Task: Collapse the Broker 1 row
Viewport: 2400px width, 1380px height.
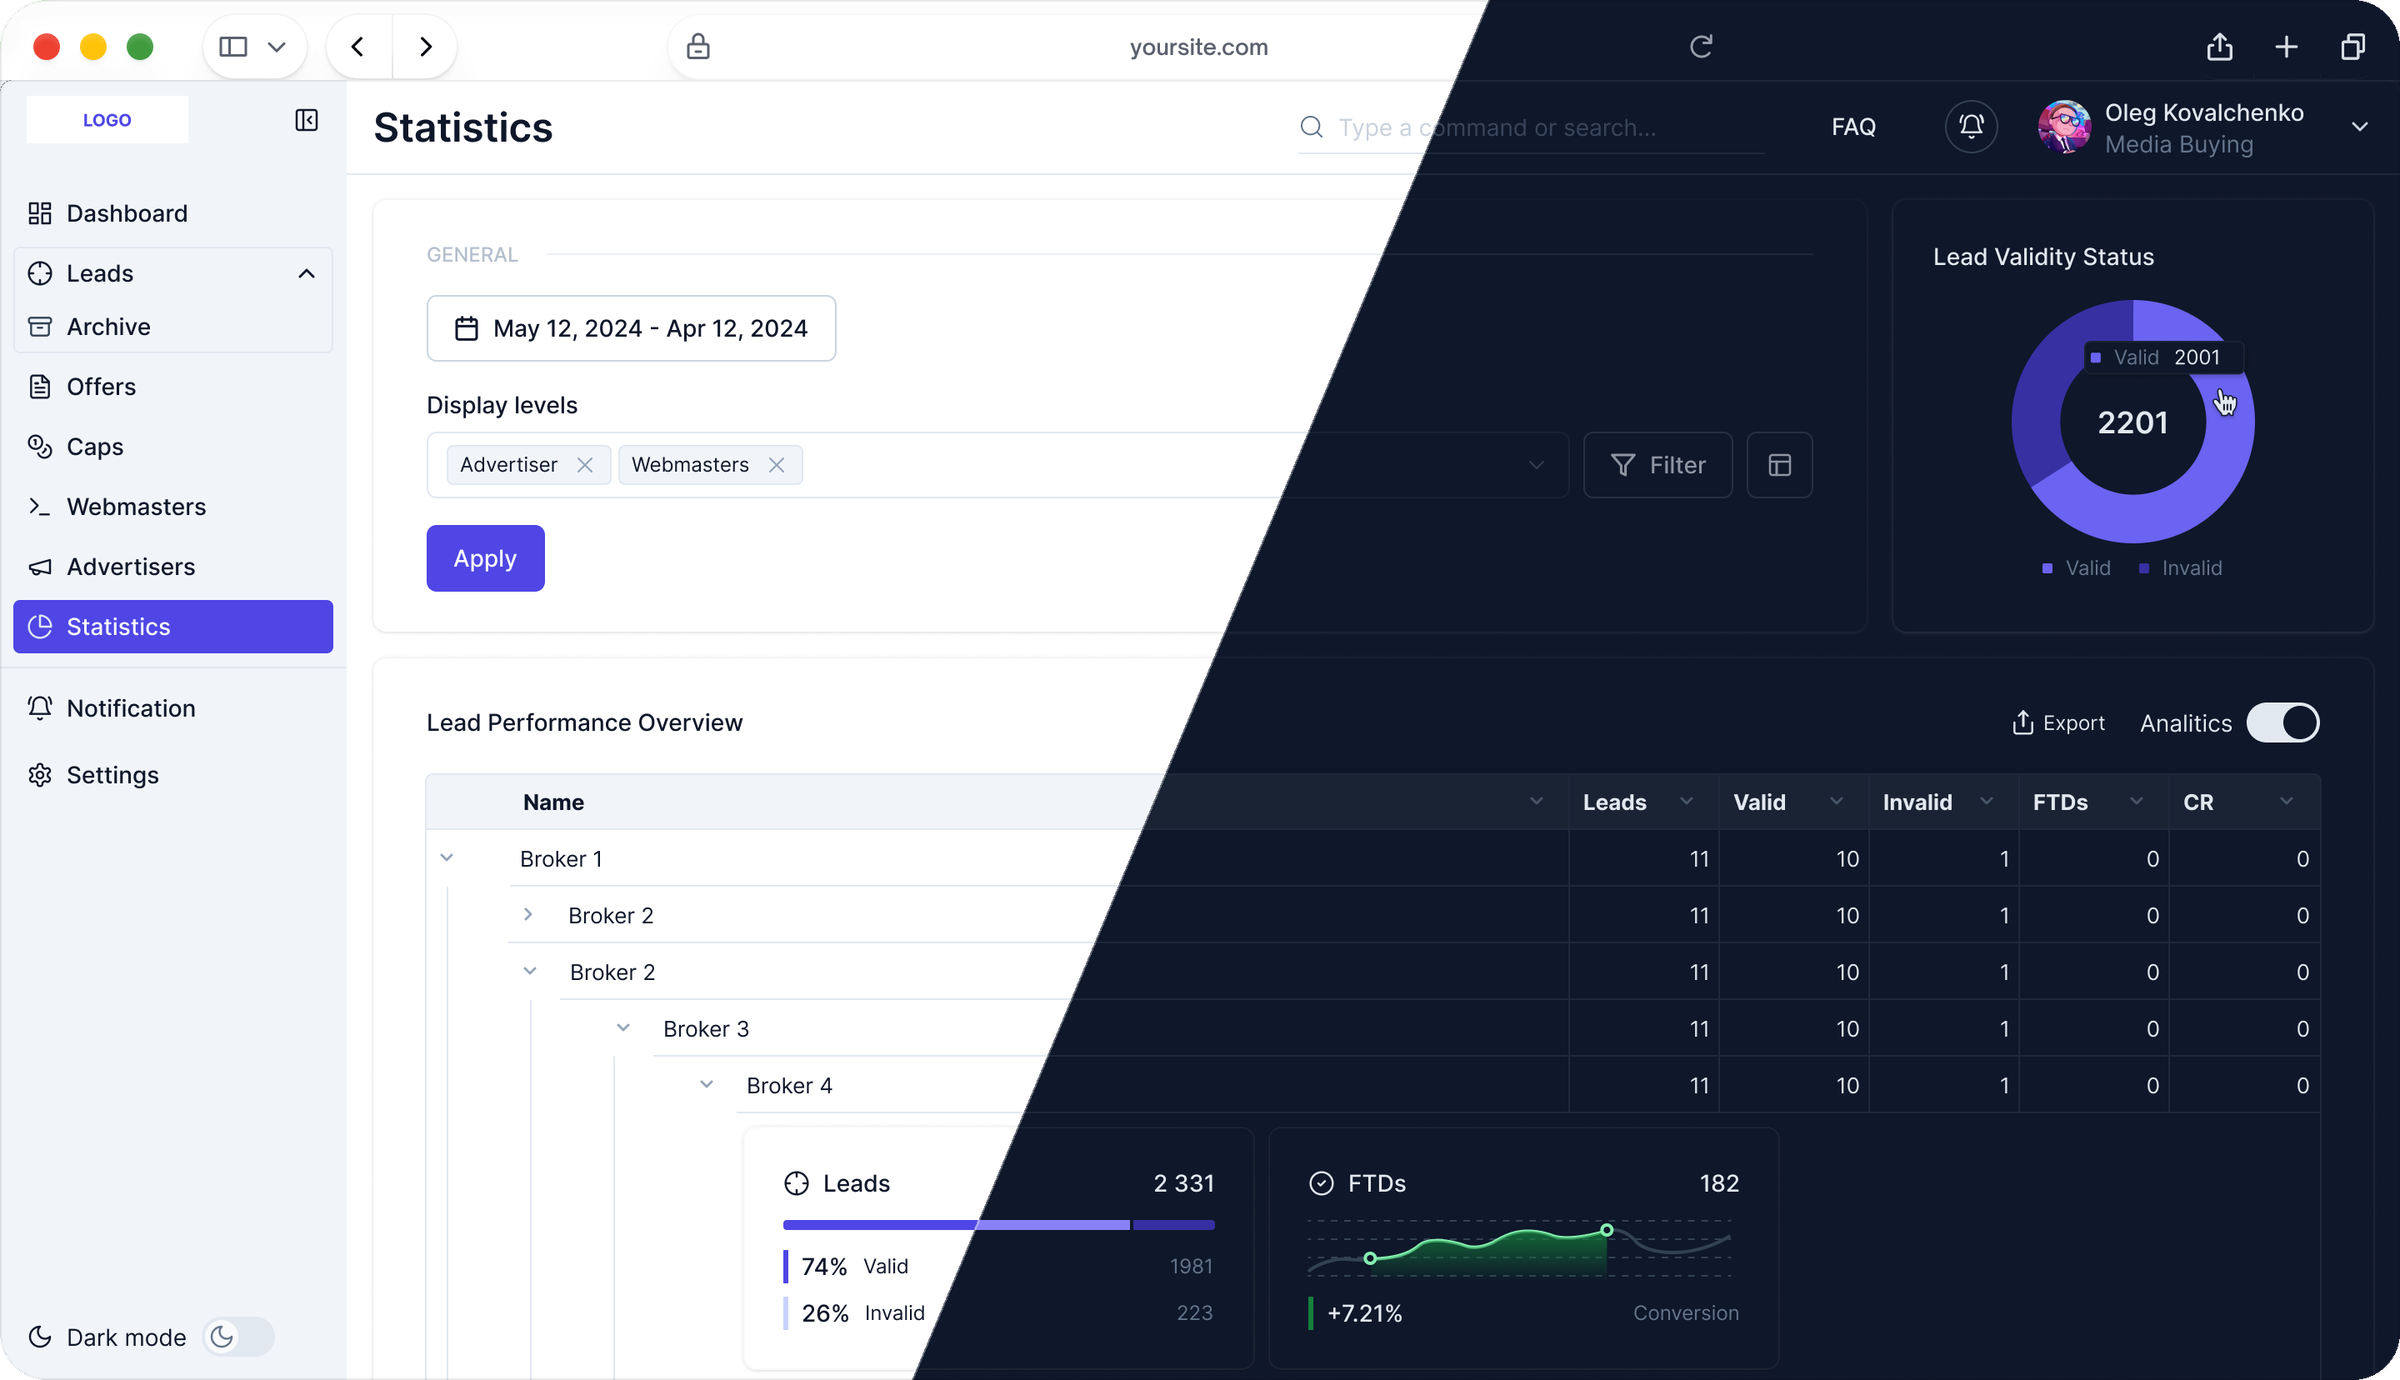Action: [x=447, y=858]
